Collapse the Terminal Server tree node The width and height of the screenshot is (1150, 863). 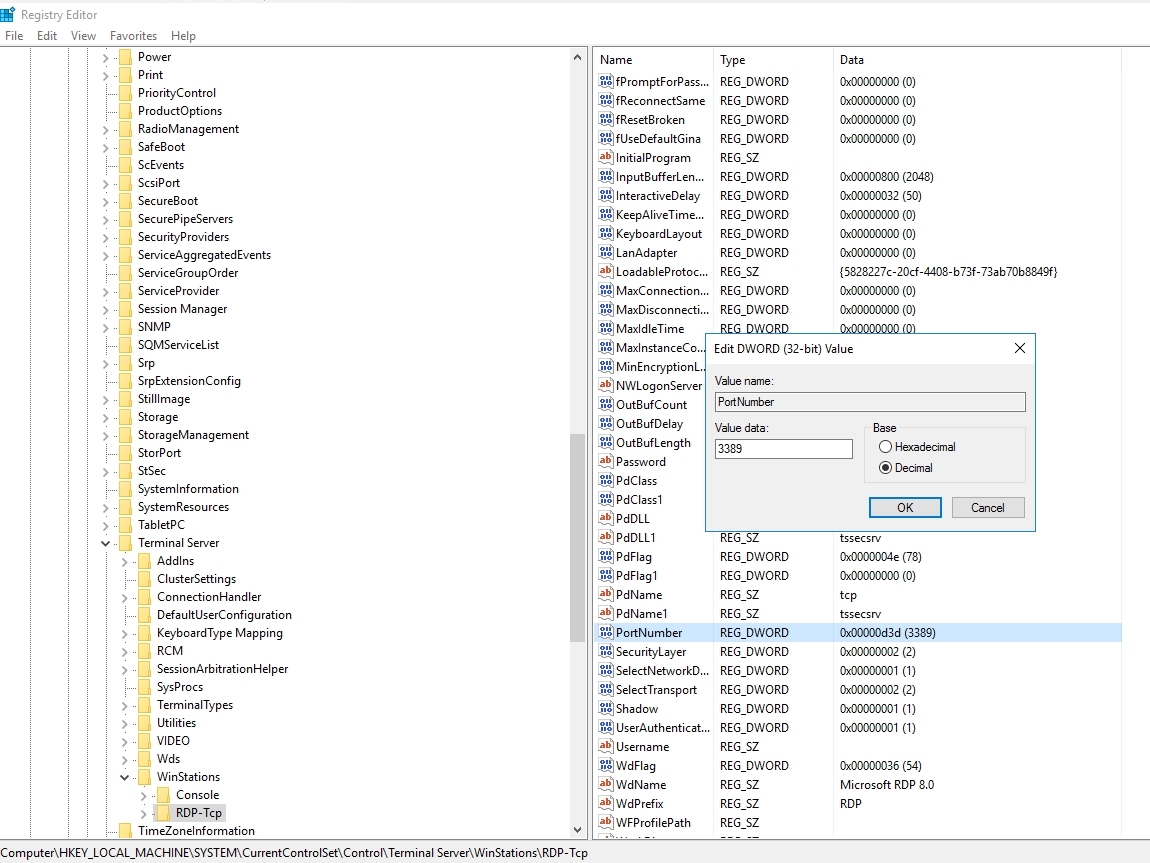tap(105, 542)
